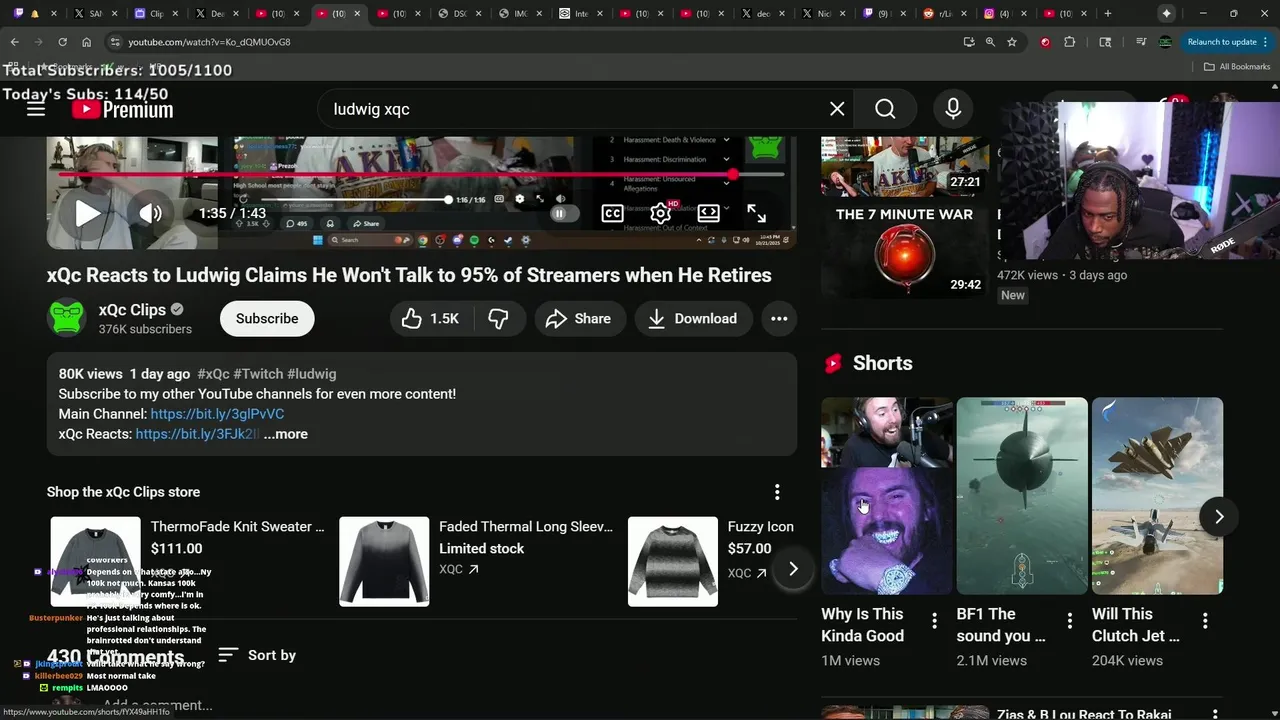Open ThermoFade Knit Sweater product thumbnail
Screen dimensions: 1280x720
(x=95, y=561)
